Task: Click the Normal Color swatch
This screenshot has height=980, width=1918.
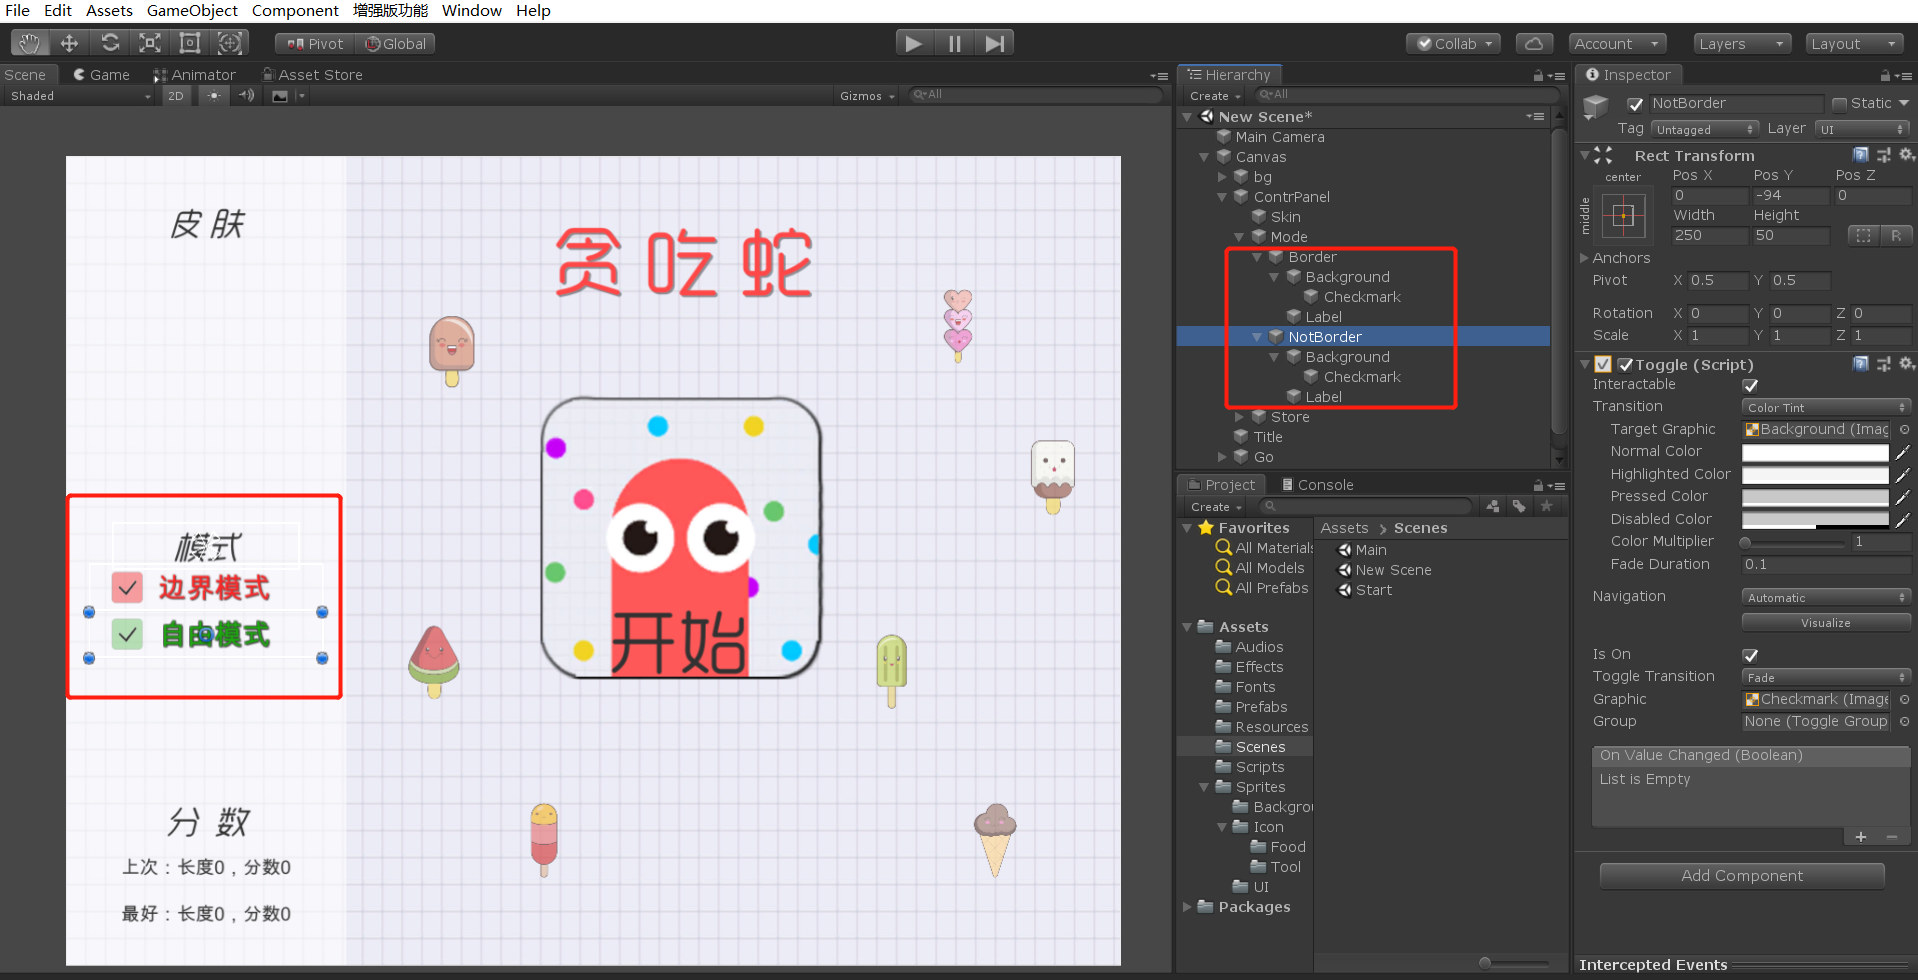Action: [1815, 452]
